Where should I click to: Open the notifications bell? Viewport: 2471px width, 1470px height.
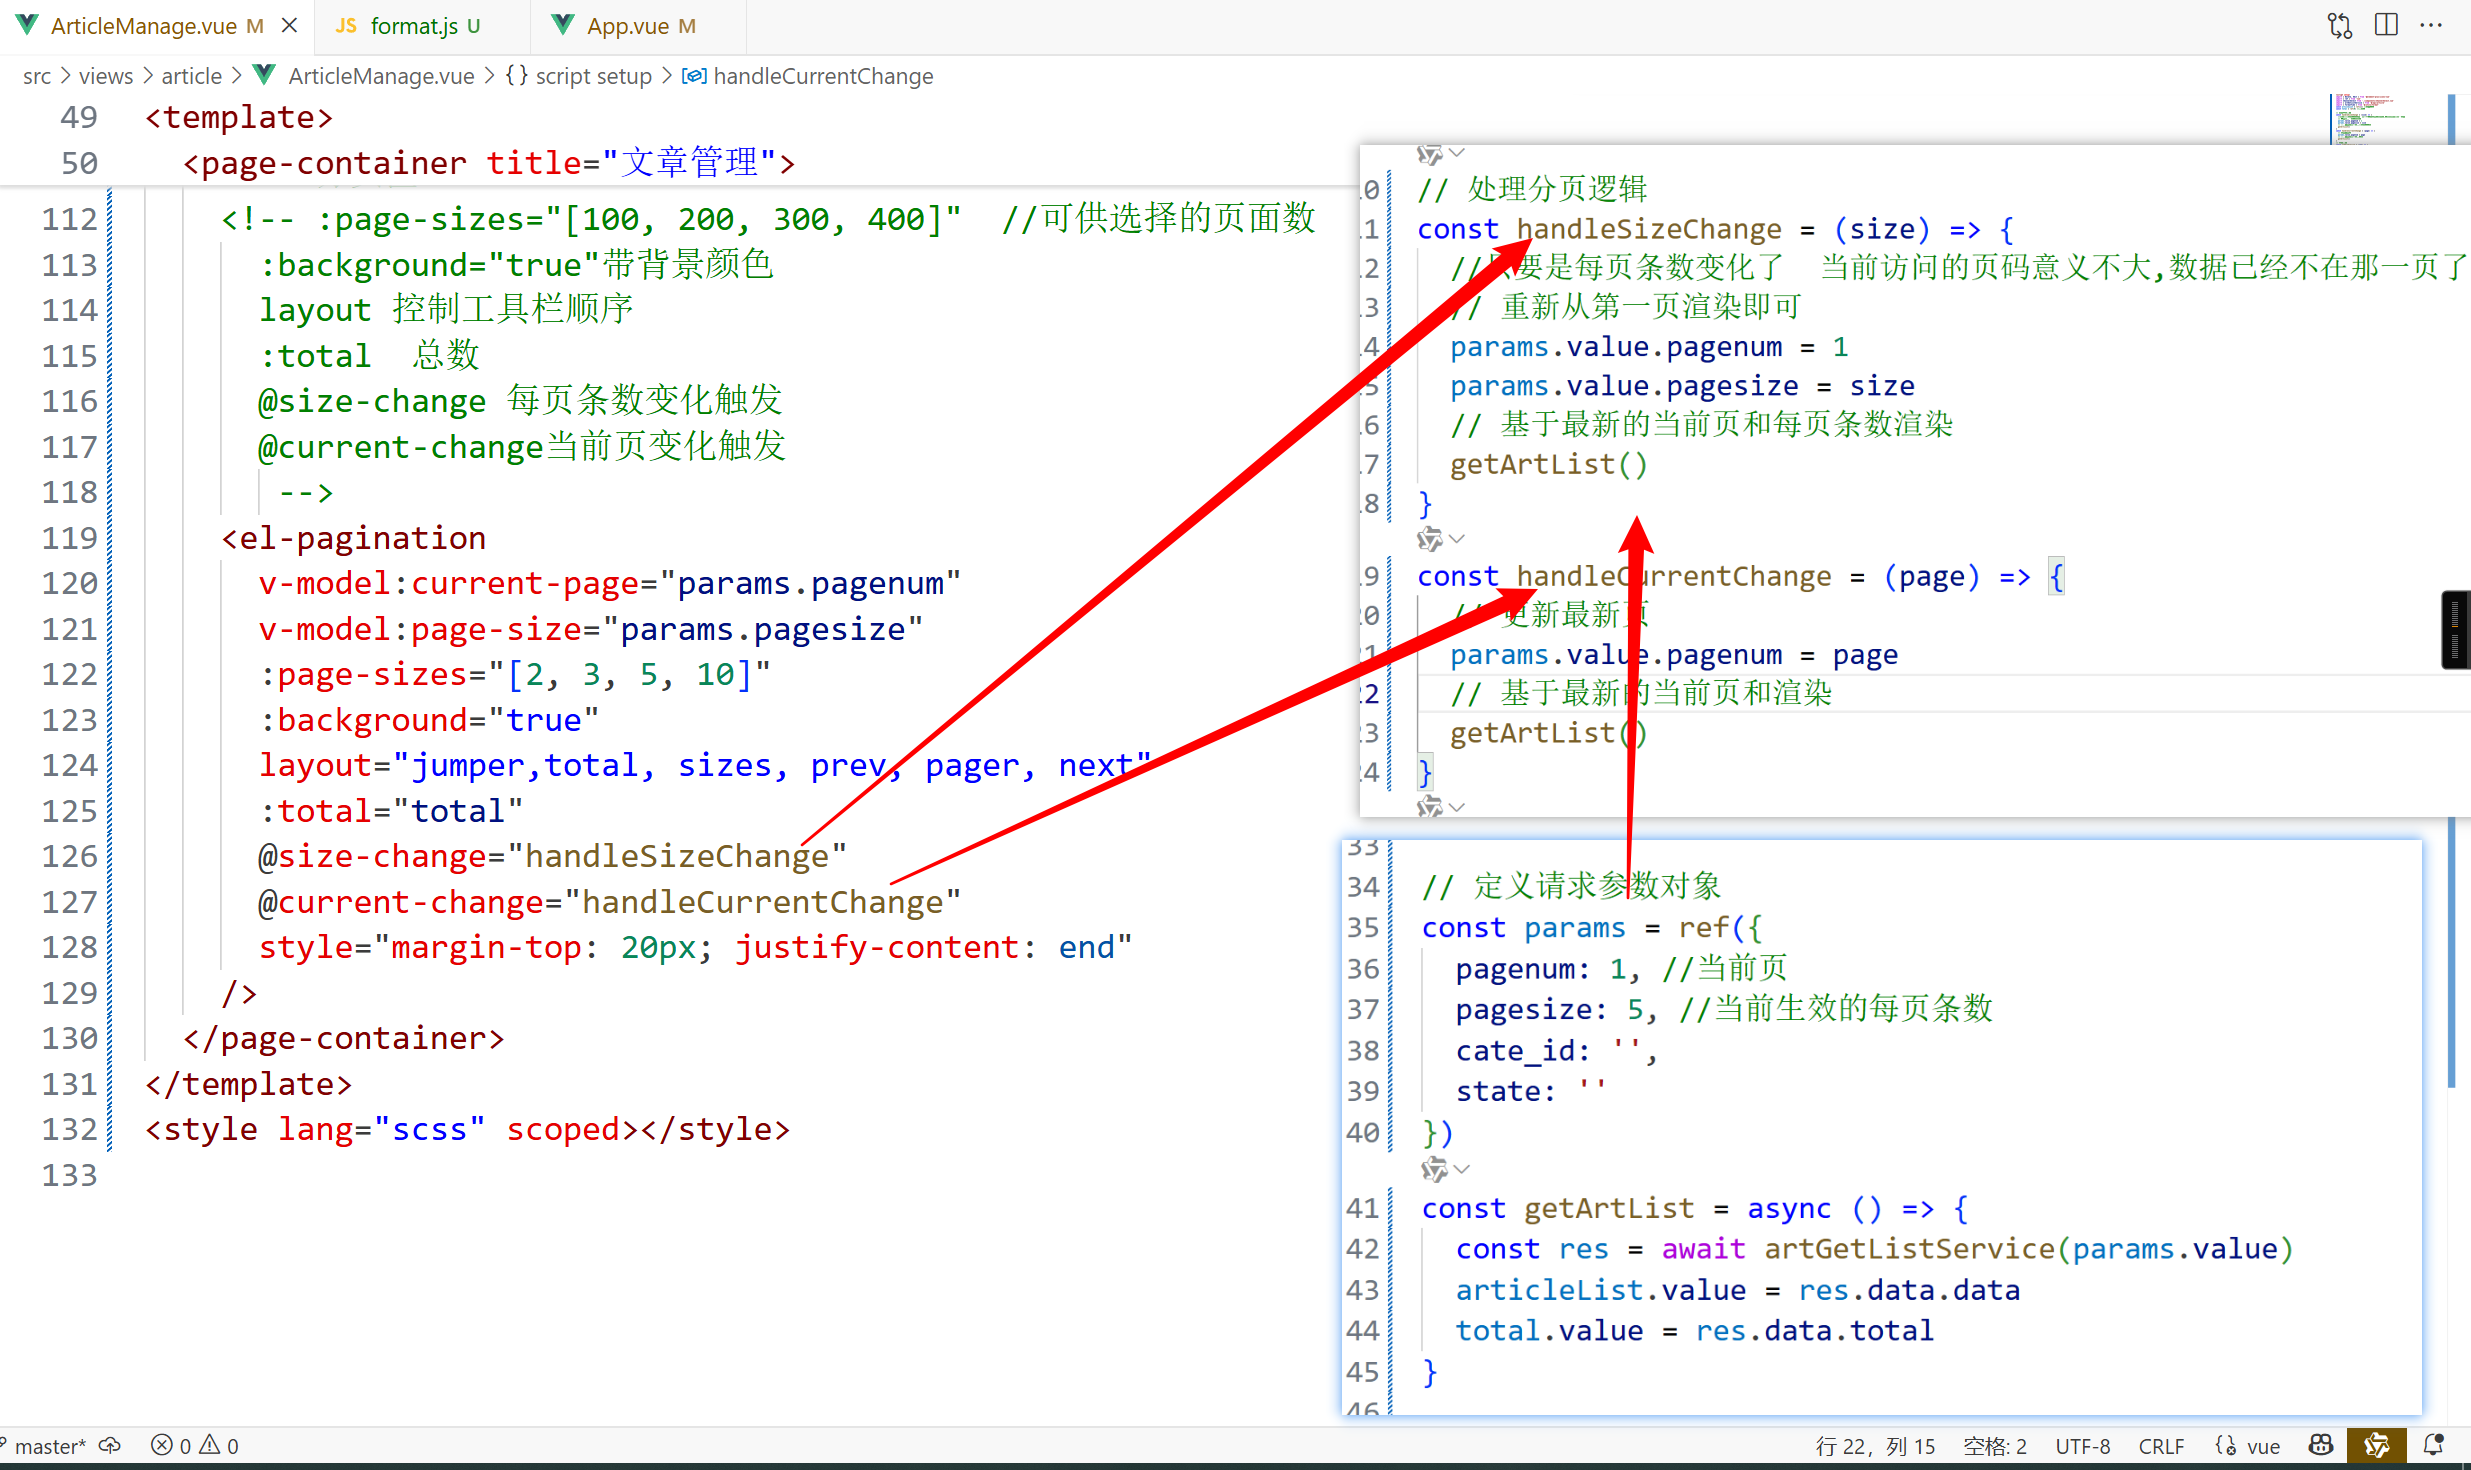click(2434, 1446)
